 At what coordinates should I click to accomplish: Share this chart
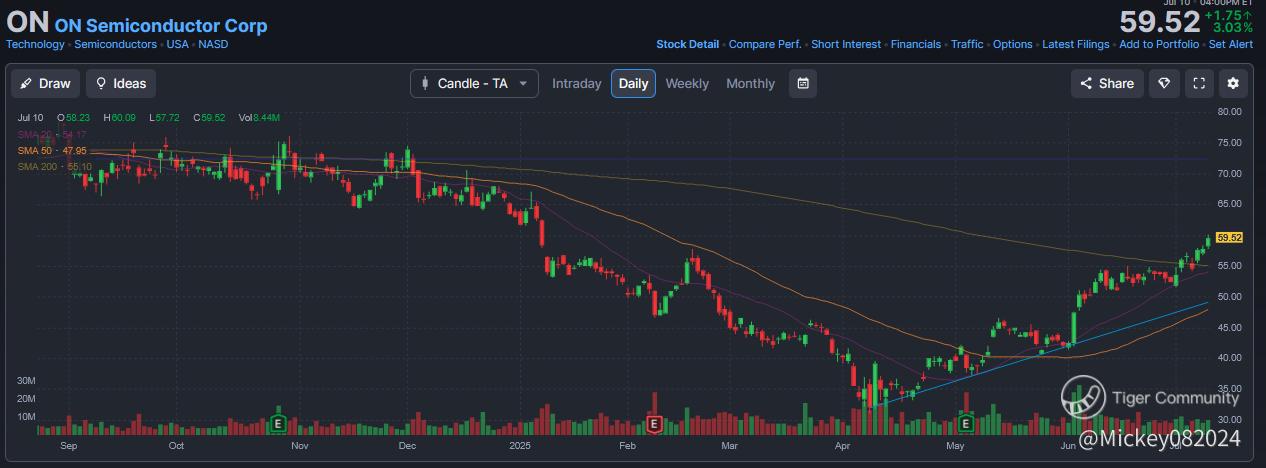(1107, 83)
